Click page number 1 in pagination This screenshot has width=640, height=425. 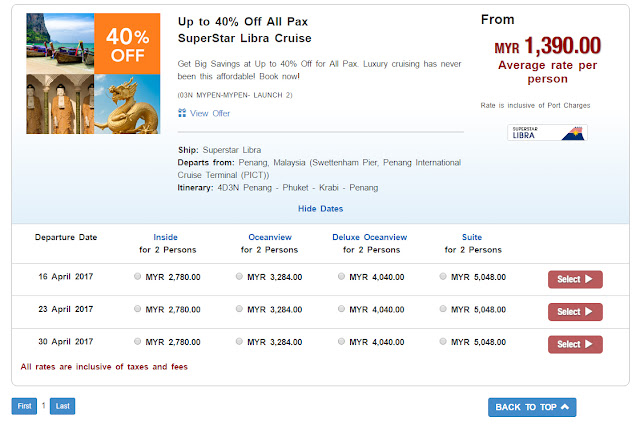point(43,406)
